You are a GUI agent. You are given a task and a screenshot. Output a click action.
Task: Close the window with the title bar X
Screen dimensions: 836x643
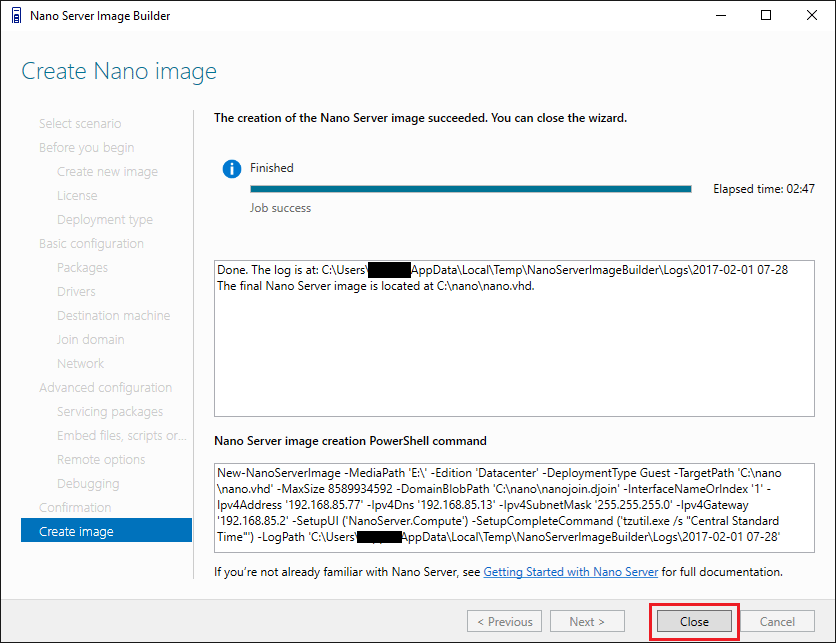pyautogui.click(x=811, y=15)
